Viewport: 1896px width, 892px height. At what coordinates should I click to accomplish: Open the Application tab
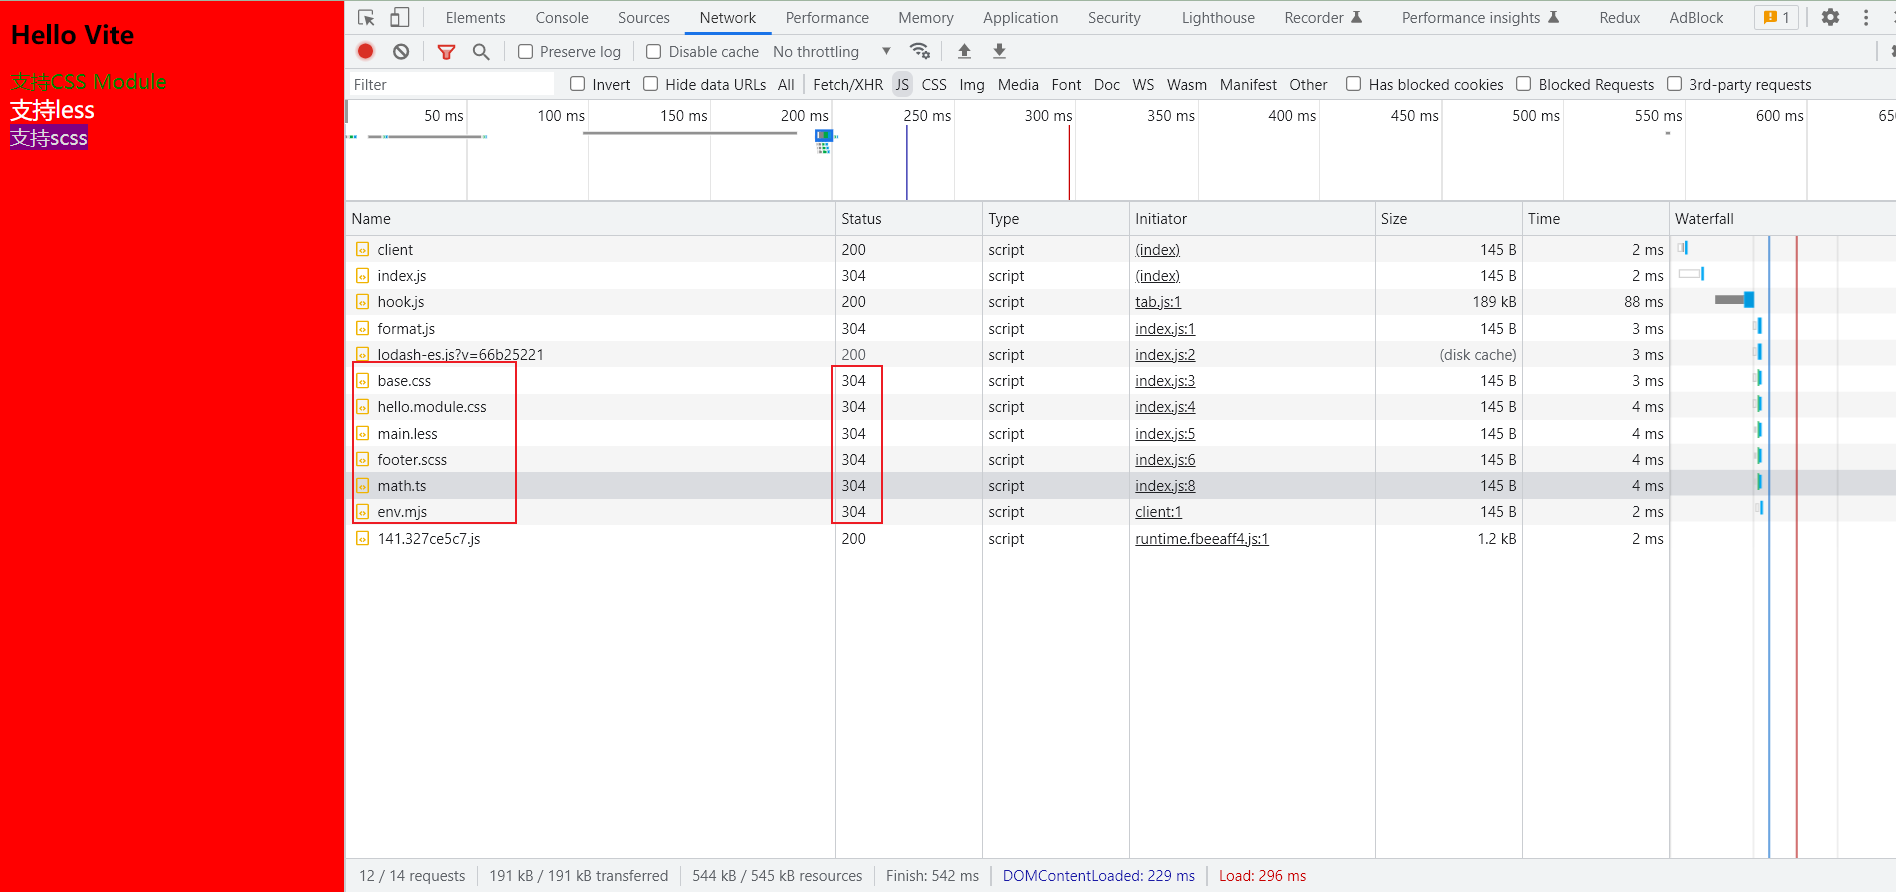(x=1020, y=18)
